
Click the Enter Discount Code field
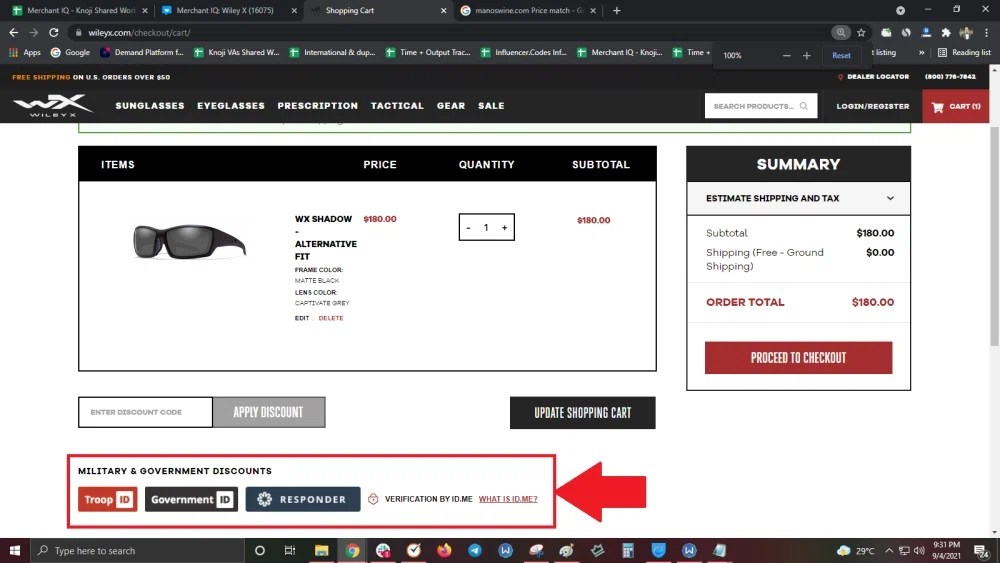[145, 412]
